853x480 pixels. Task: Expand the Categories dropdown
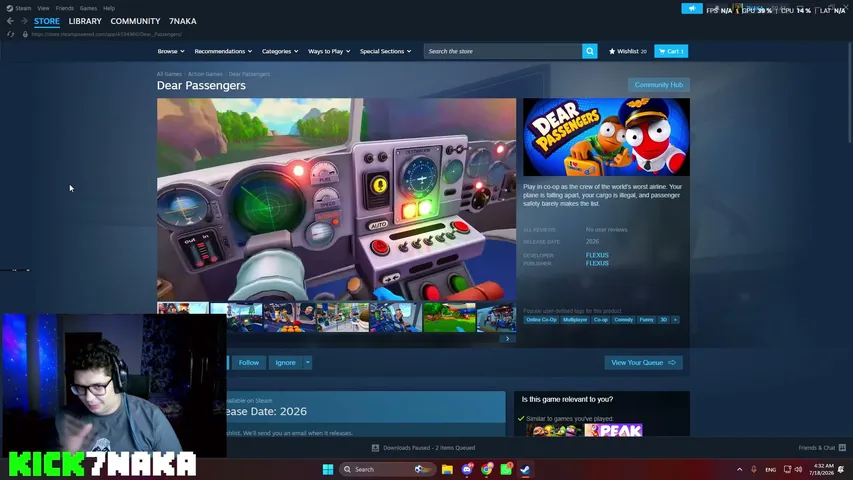pyautogui.click(x=280, y=51)
